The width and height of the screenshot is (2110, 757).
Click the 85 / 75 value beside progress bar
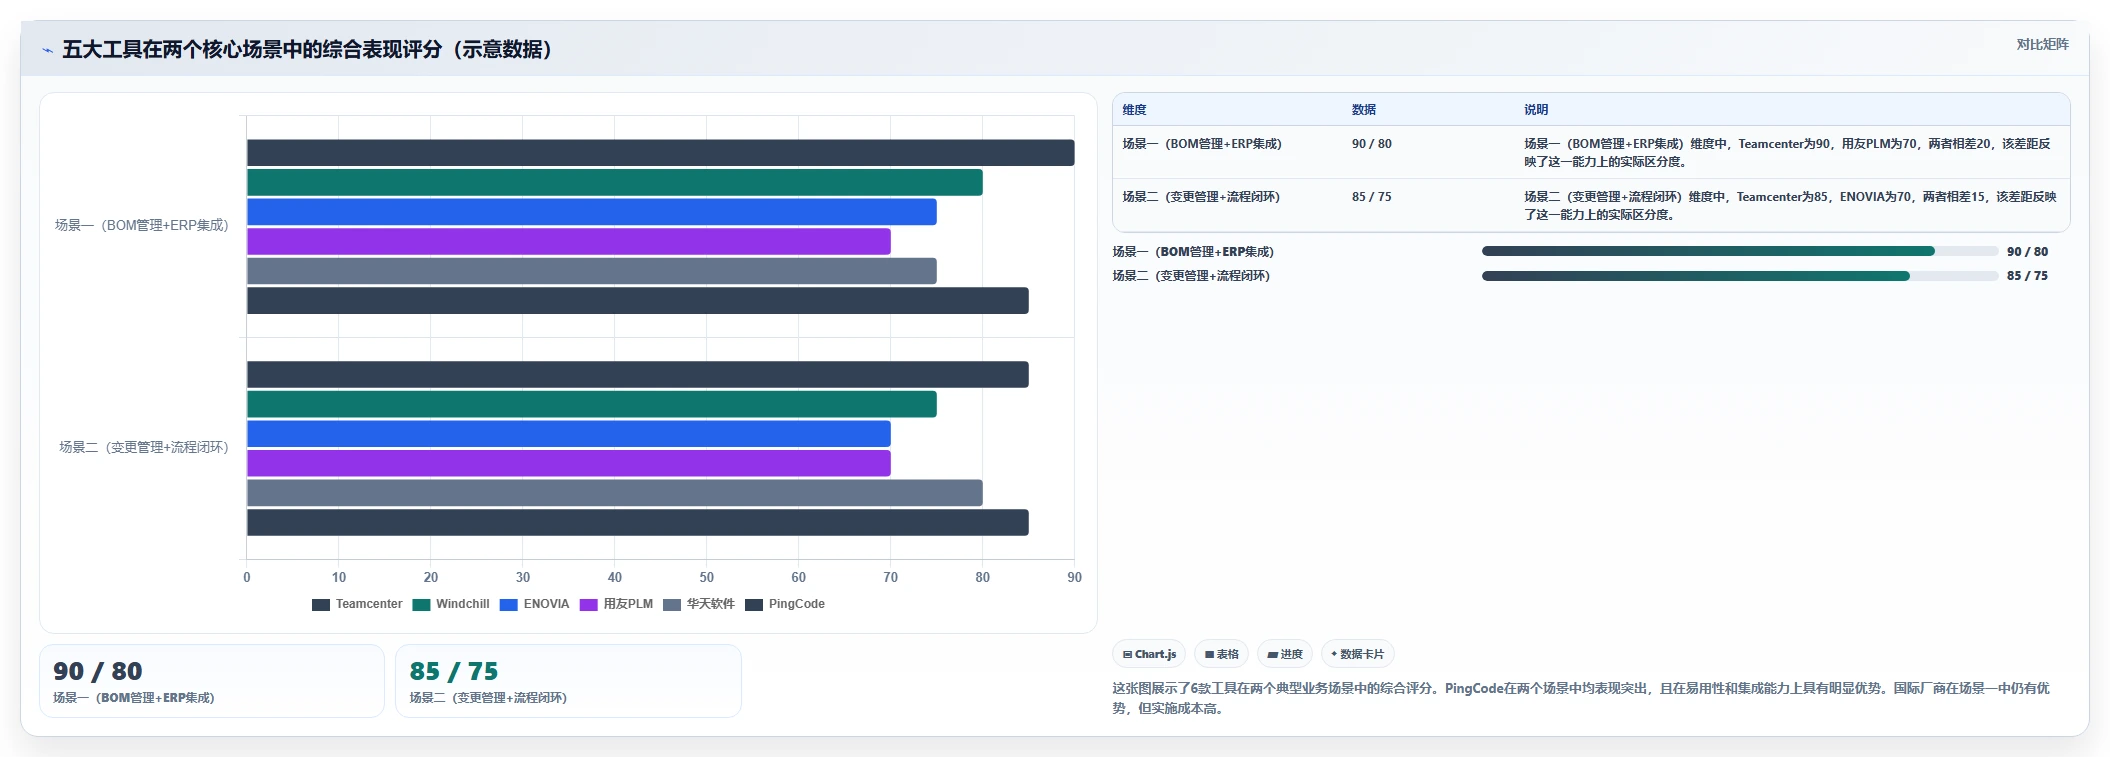click(2027, 276)
